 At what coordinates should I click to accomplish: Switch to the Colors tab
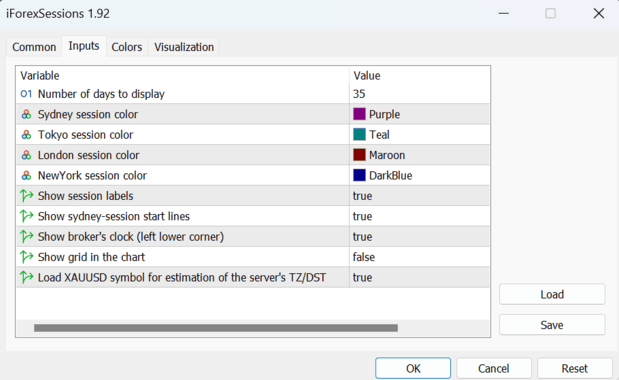tap(126, 47)
